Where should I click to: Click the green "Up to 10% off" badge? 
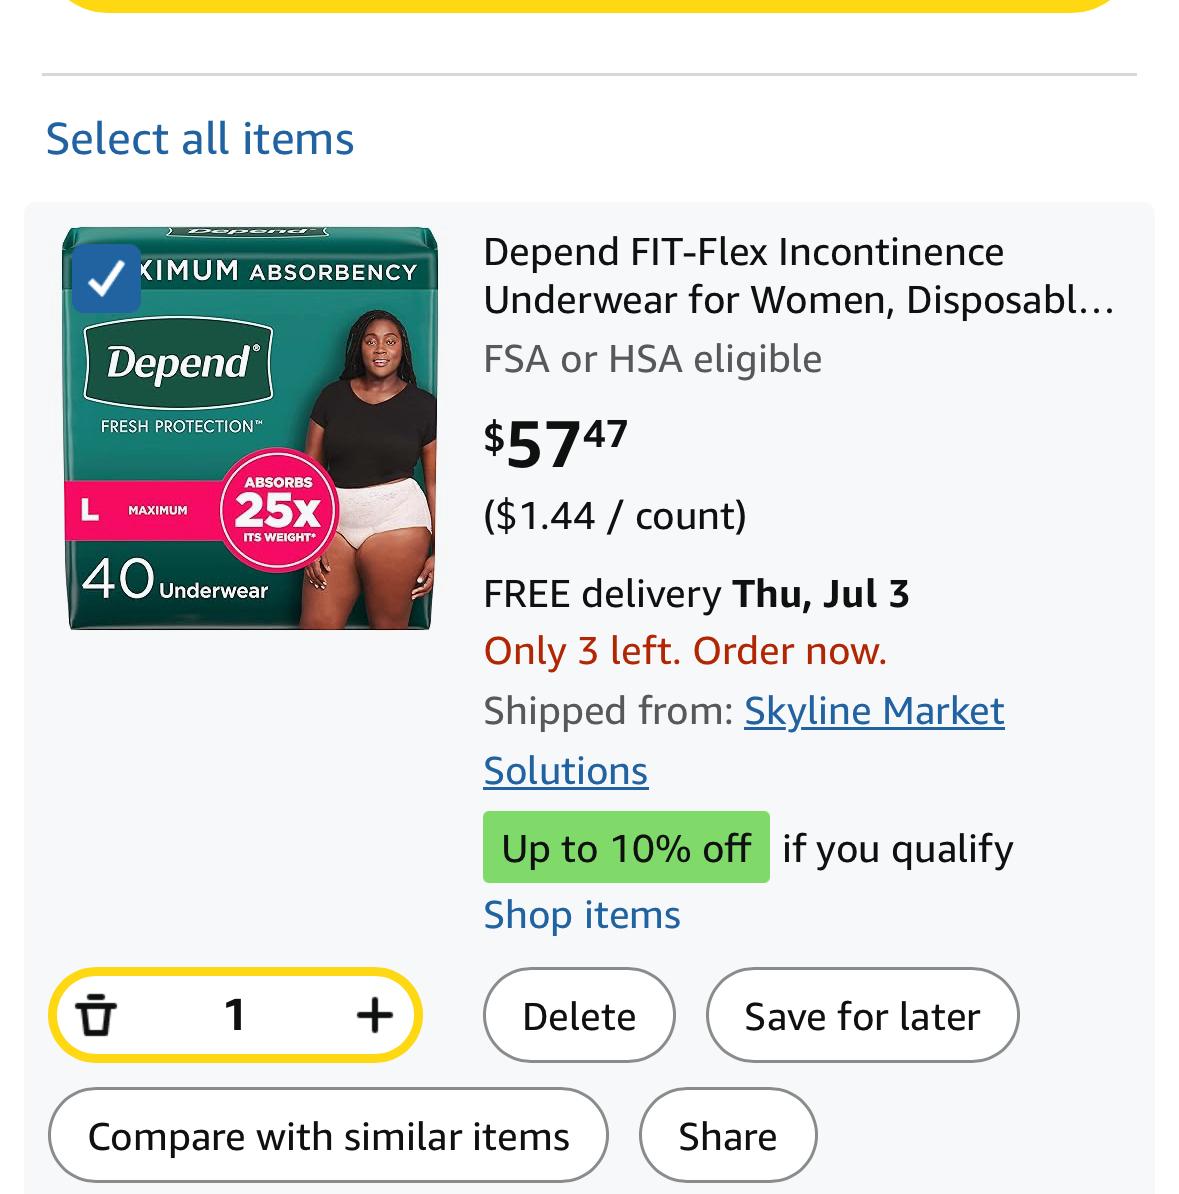point(626,848)
